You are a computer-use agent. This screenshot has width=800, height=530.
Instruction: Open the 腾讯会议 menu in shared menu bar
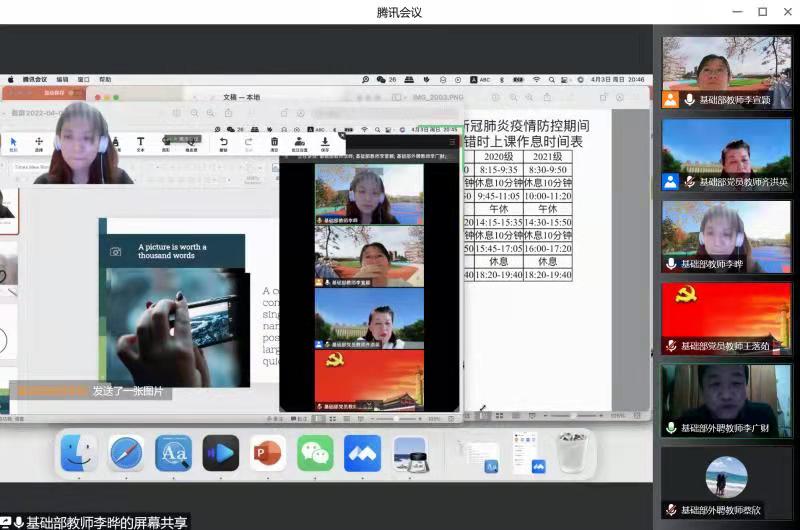35,80
